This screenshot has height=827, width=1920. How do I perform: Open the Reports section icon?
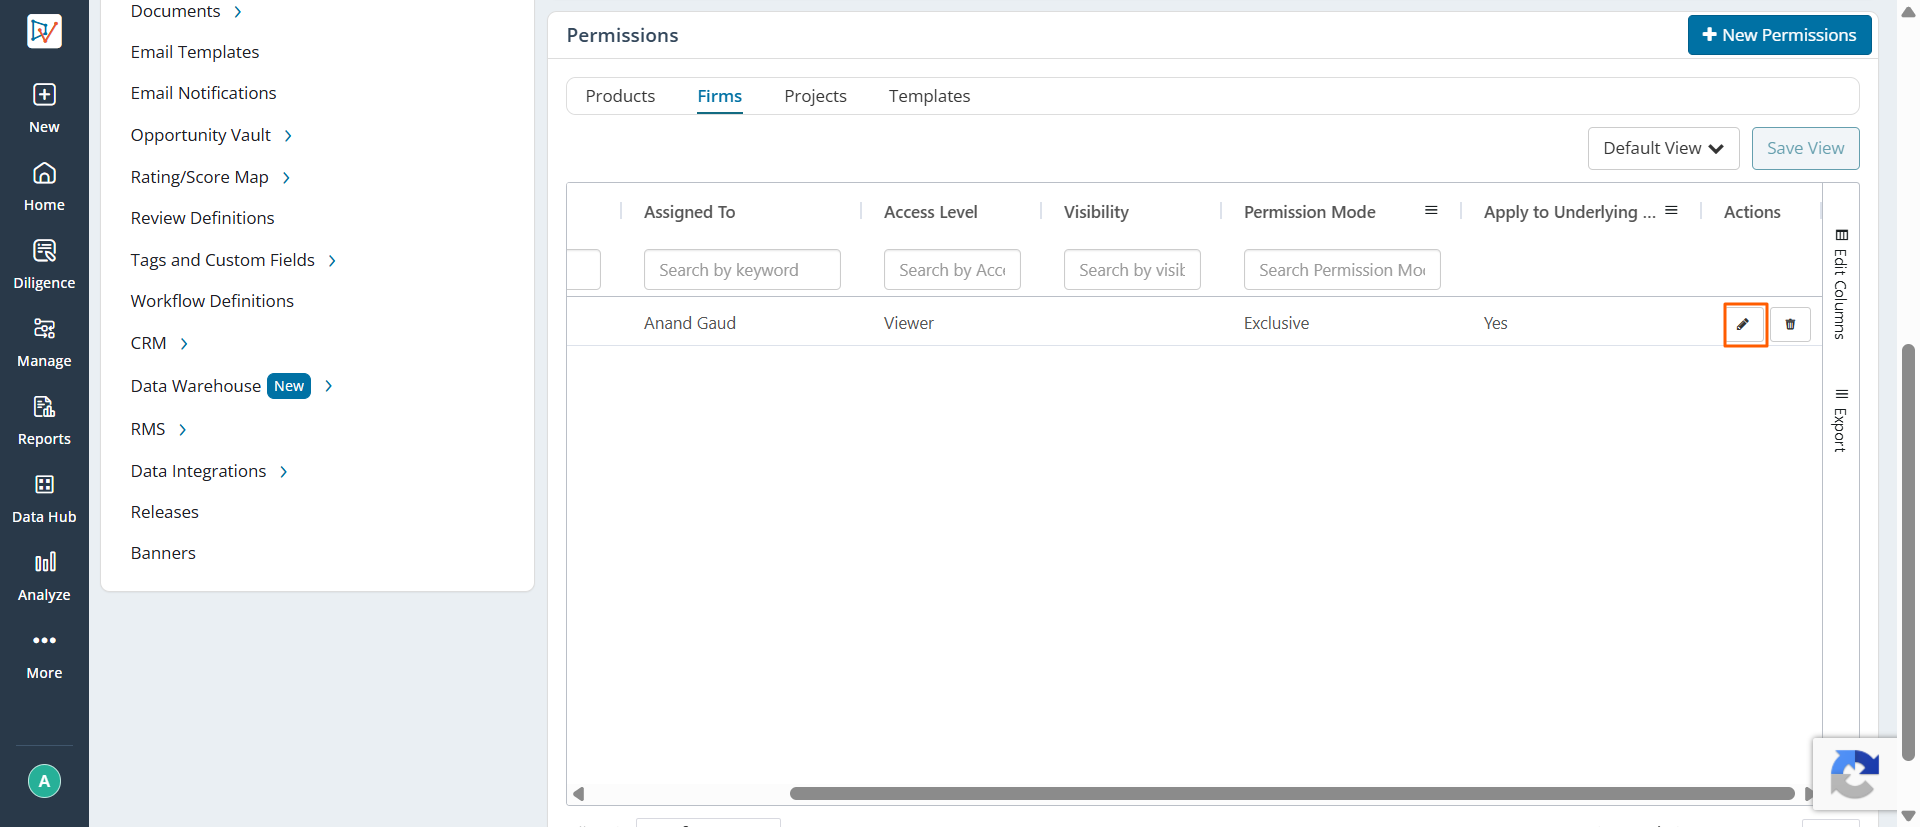(44, 406)
